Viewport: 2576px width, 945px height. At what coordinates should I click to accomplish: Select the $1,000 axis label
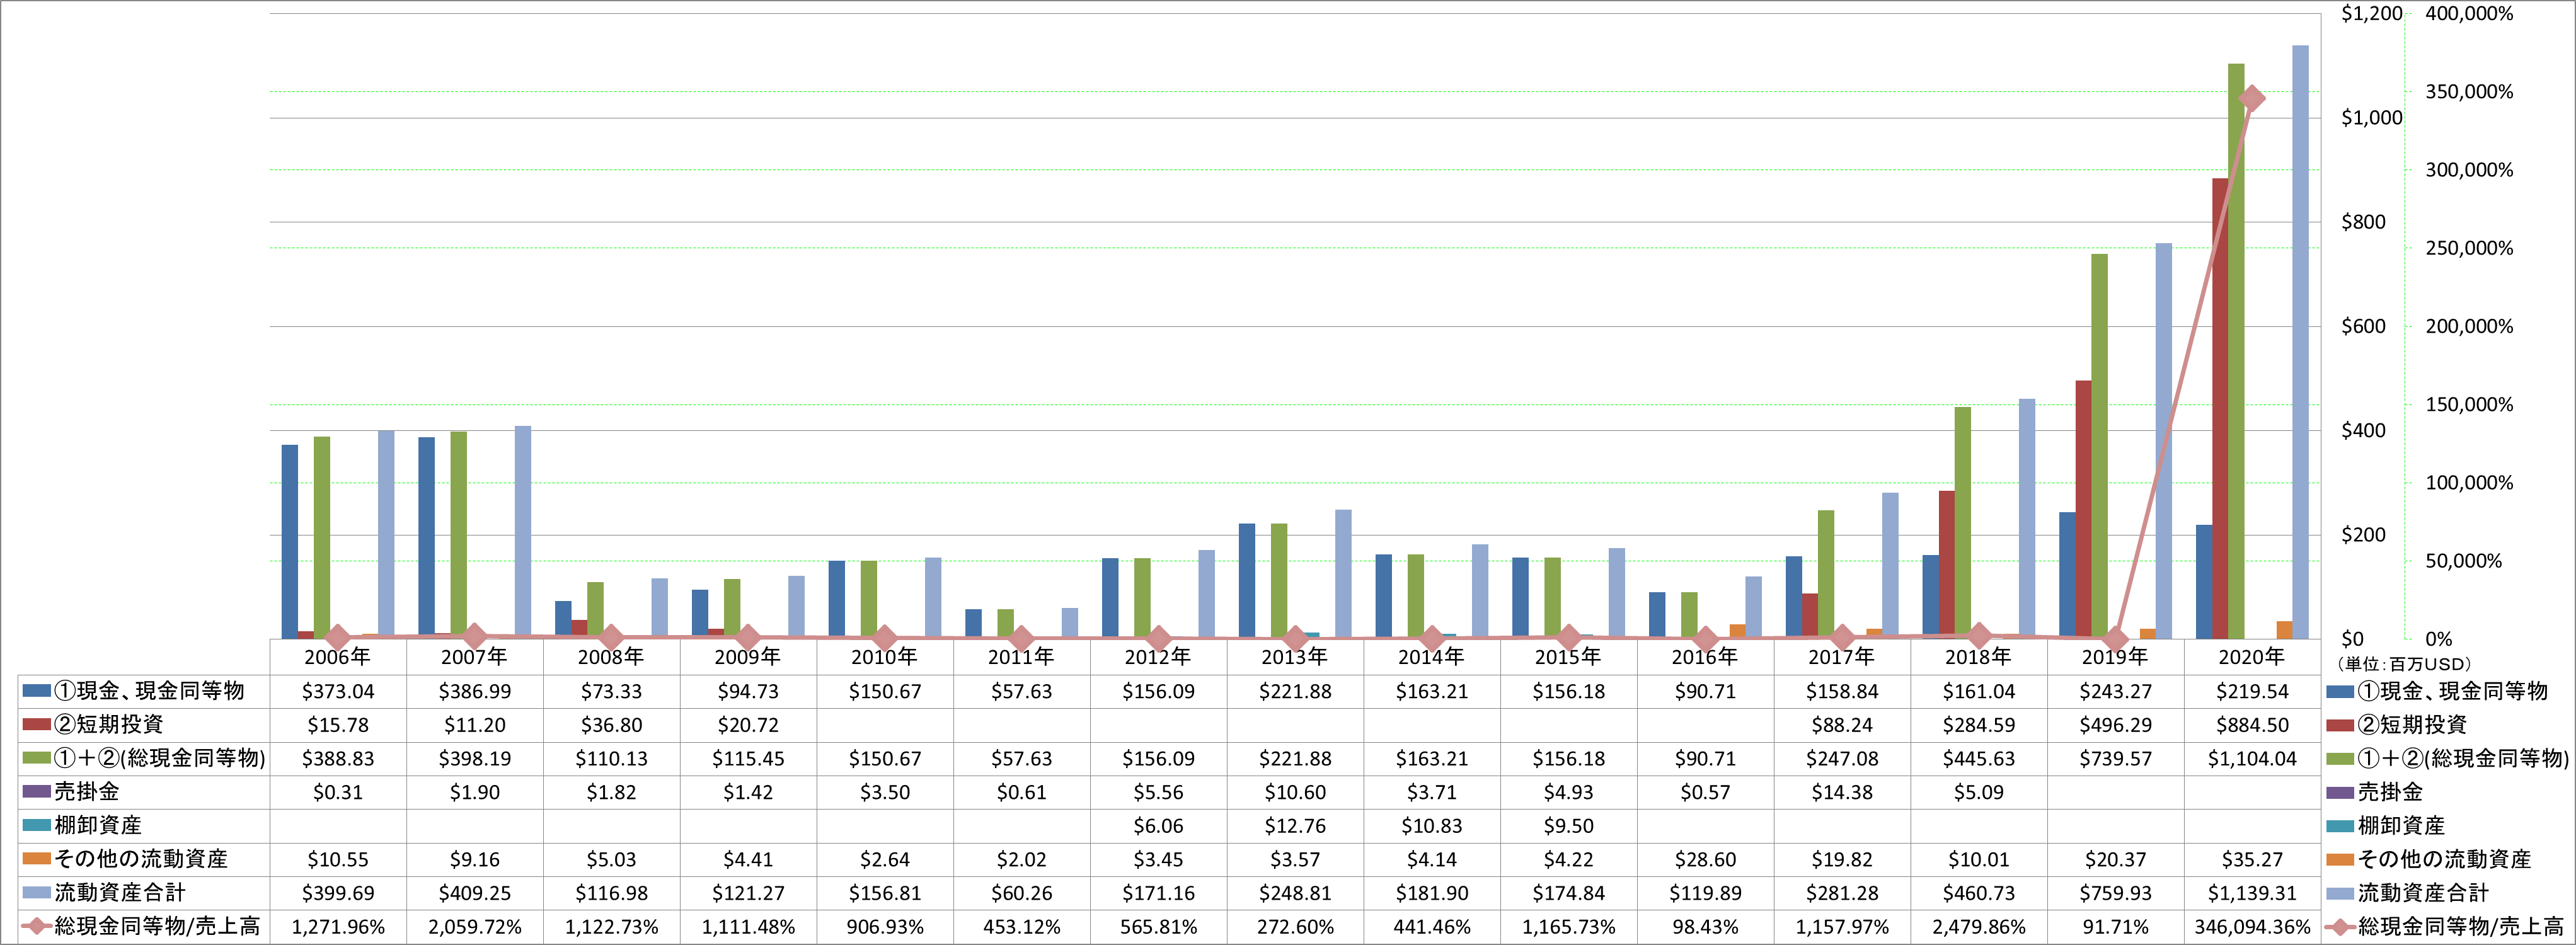pyautogui.click(x=2372, y=118)
